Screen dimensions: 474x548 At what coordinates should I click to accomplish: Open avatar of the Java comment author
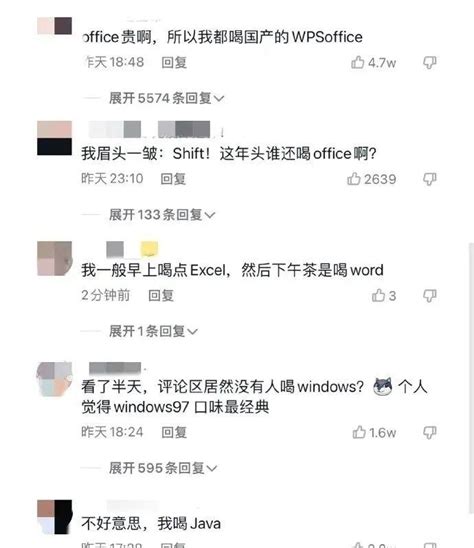click(x=55, y=517)
